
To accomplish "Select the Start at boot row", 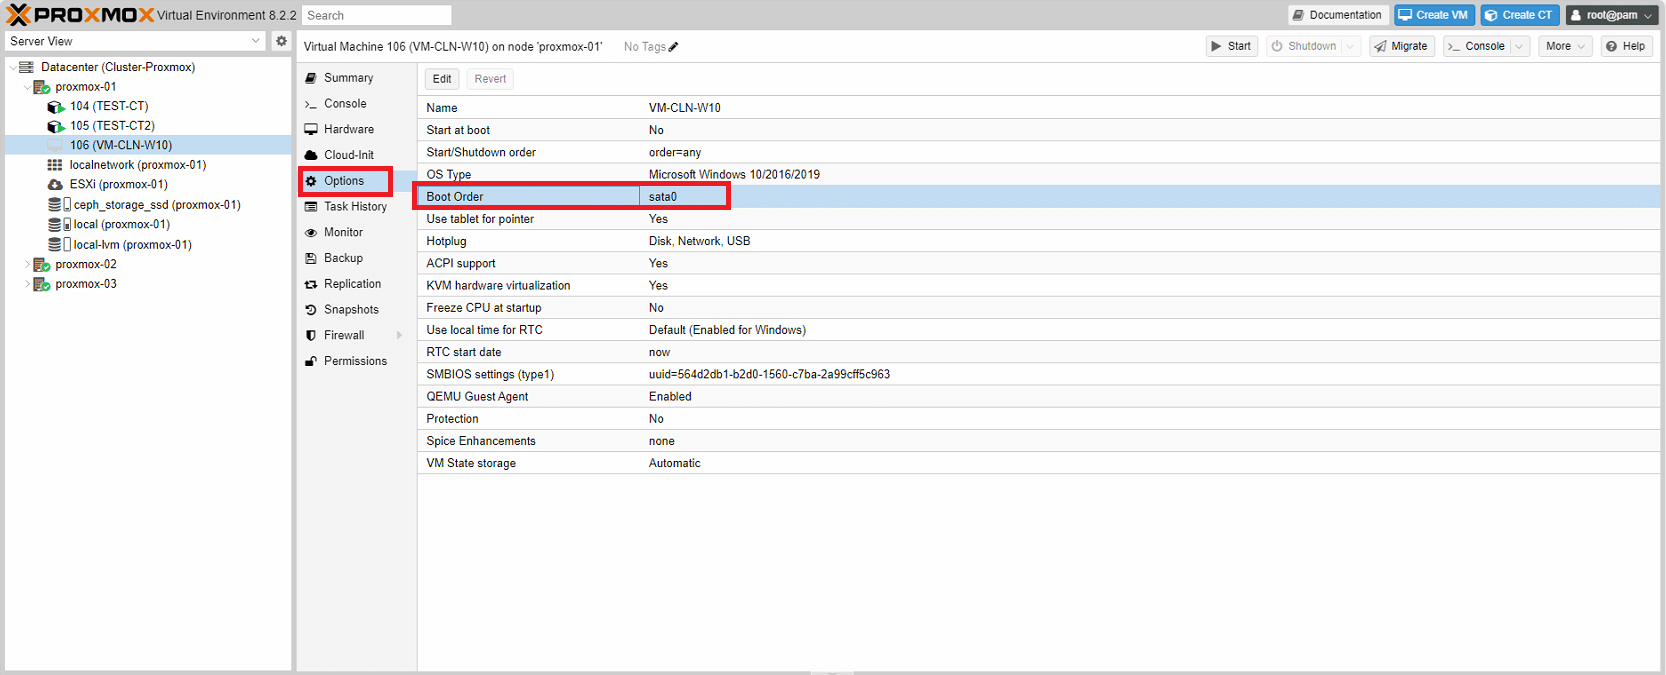I will 1039,130.
